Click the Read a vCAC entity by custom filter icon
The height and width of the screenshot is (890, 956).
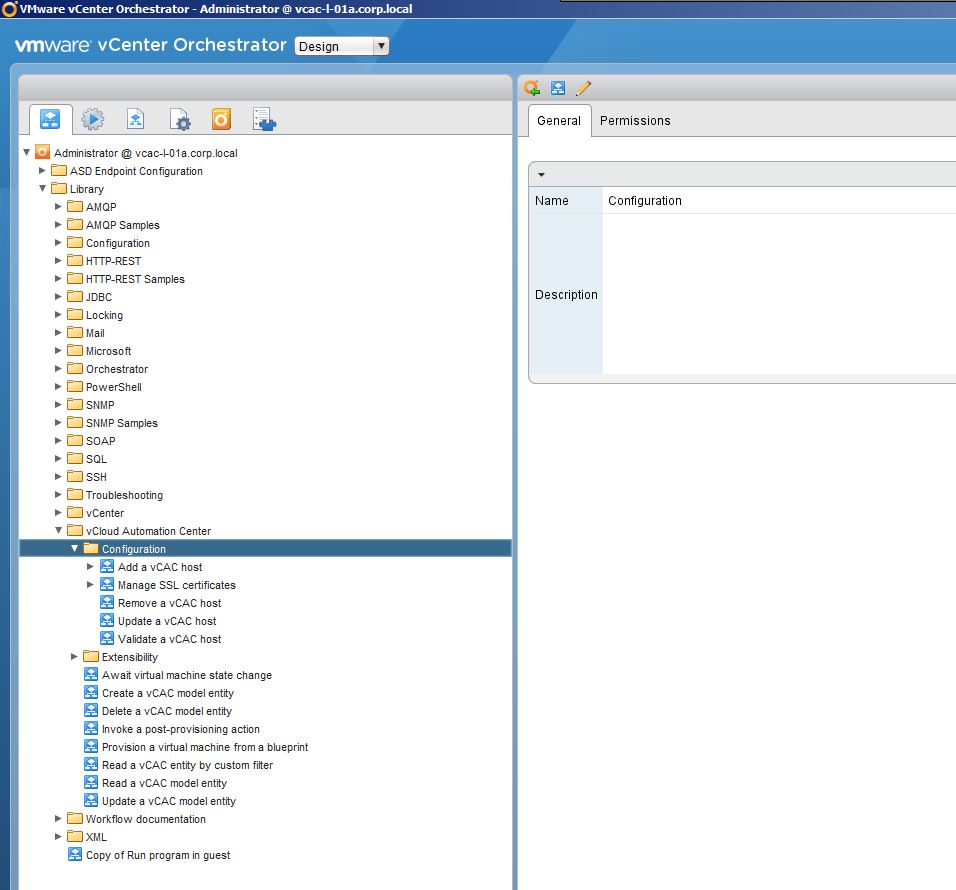click(91, 764)
